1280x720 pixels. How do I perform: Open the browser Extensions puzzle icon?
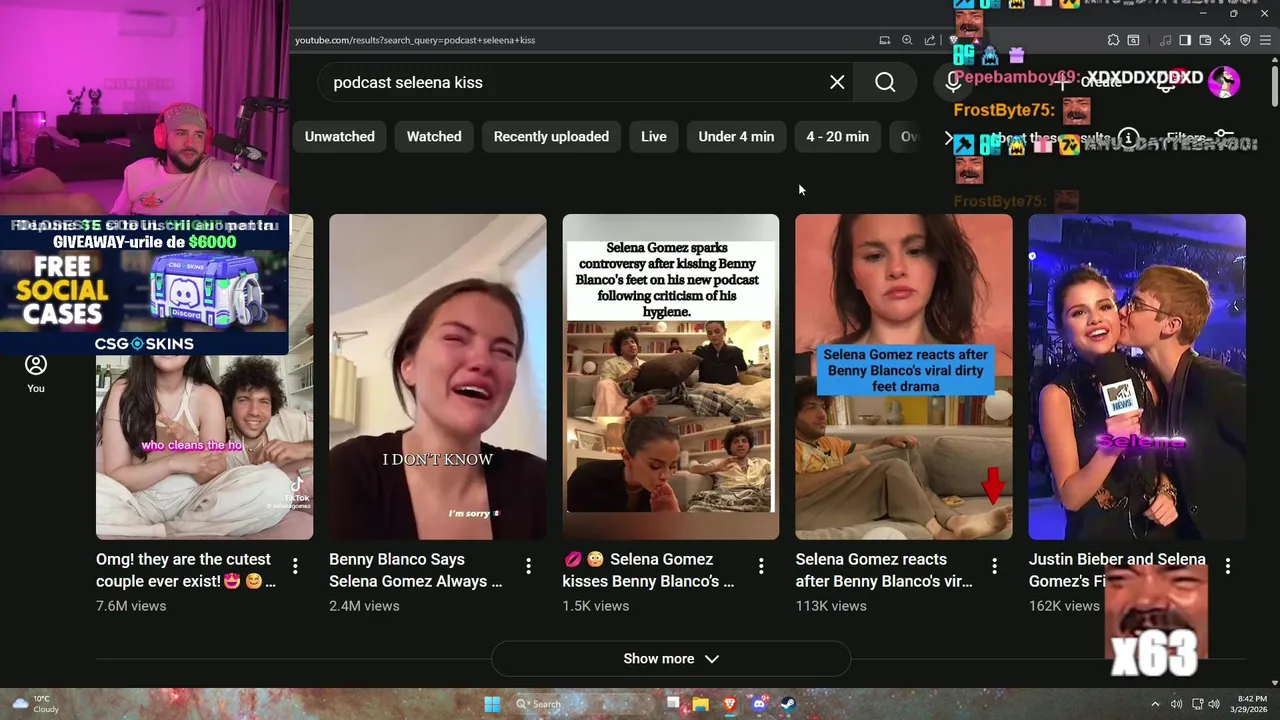[1113, 40]
